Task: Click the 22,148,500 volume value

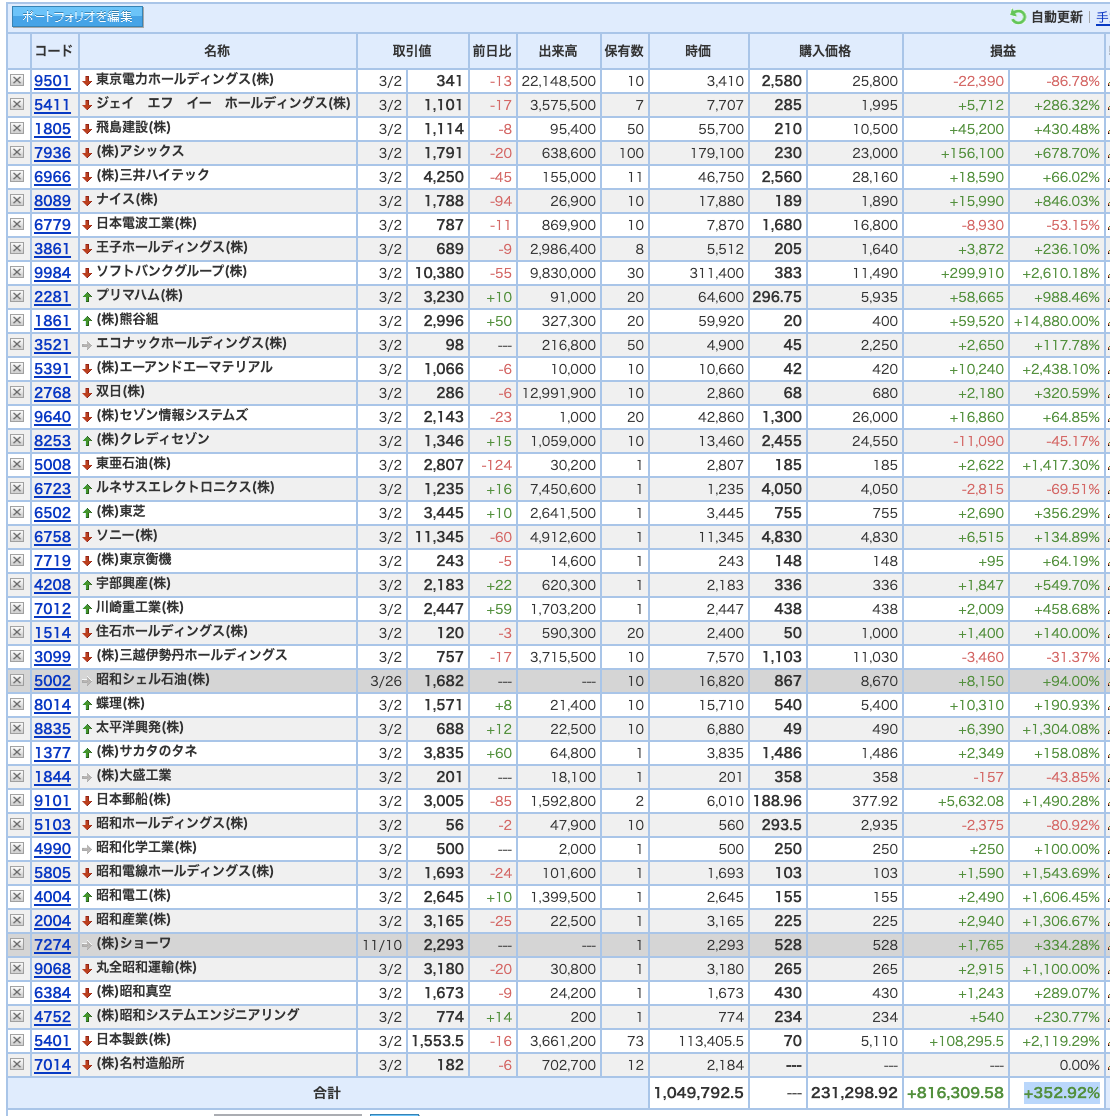Action: coord(559,81)
